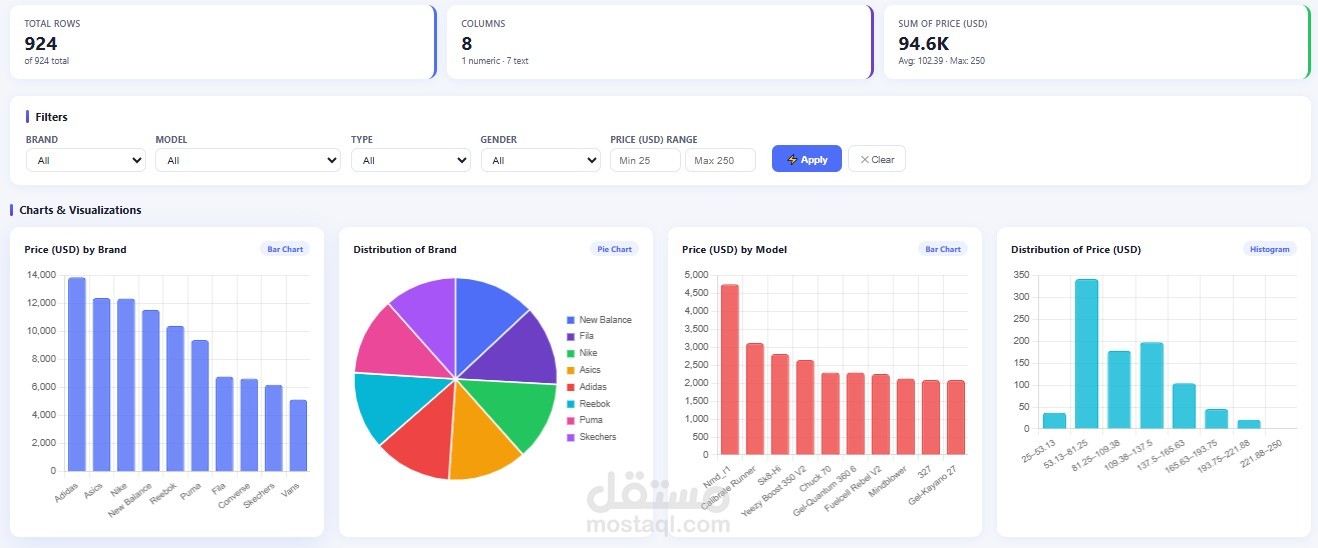
Task: Select the Calibrate Runner bar
Action: click(755, 399)
